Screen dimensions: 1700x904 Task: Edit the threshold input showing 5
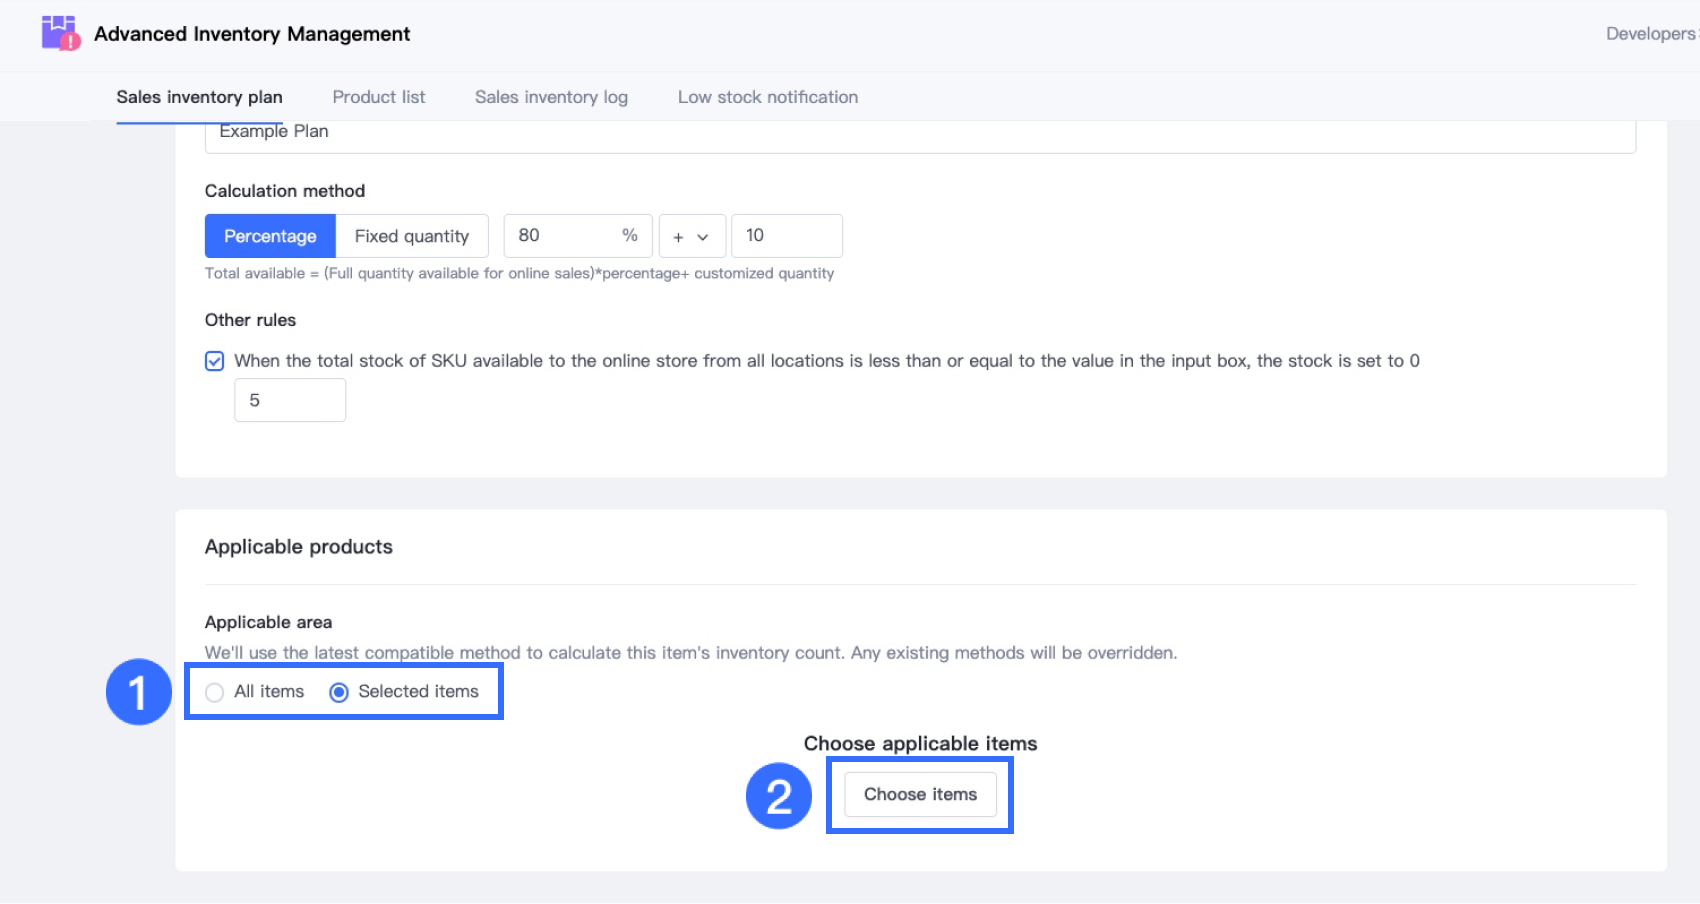tap(290, 400)
